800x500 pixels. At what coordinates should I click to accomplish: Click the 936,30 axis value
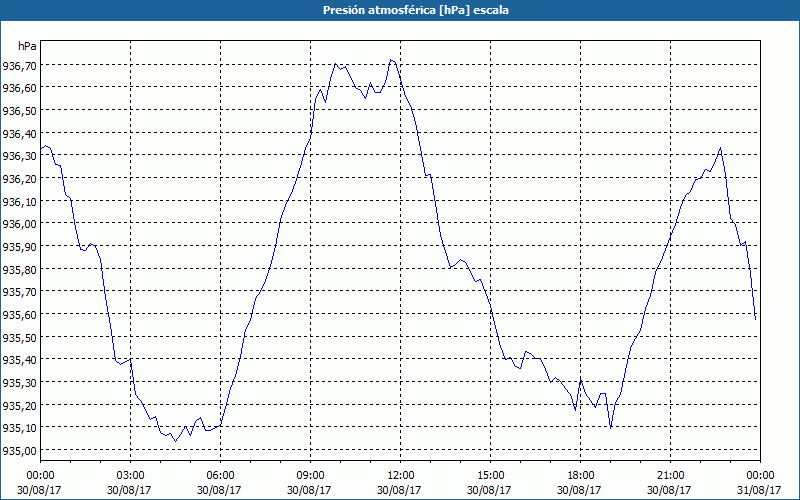coord(19,156)
